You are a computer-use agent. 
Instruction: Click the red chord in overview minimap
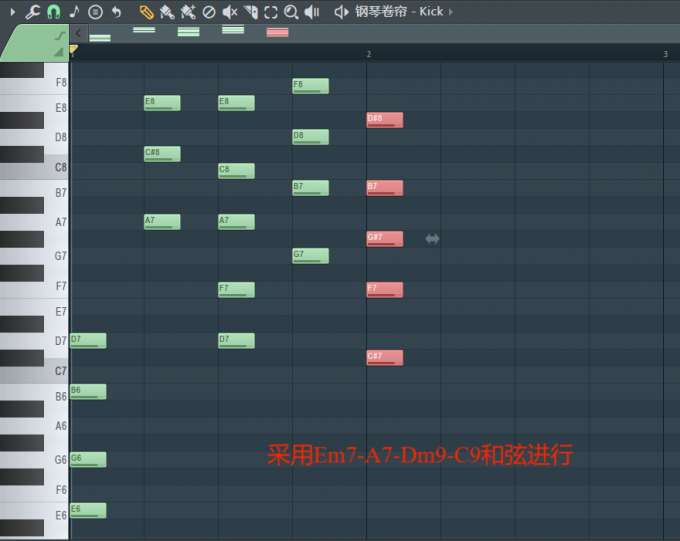(278, 32)
